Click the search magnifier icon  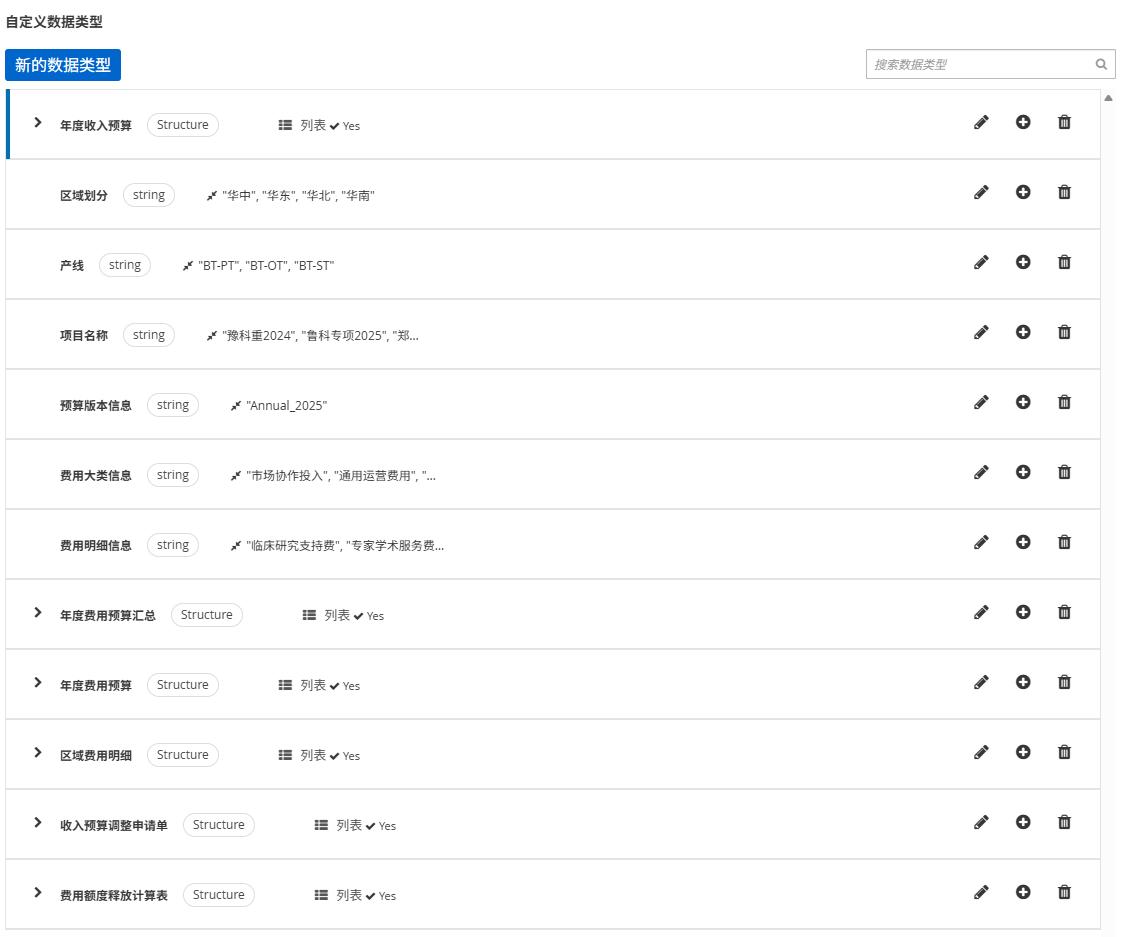click(x=1101, y=64)
